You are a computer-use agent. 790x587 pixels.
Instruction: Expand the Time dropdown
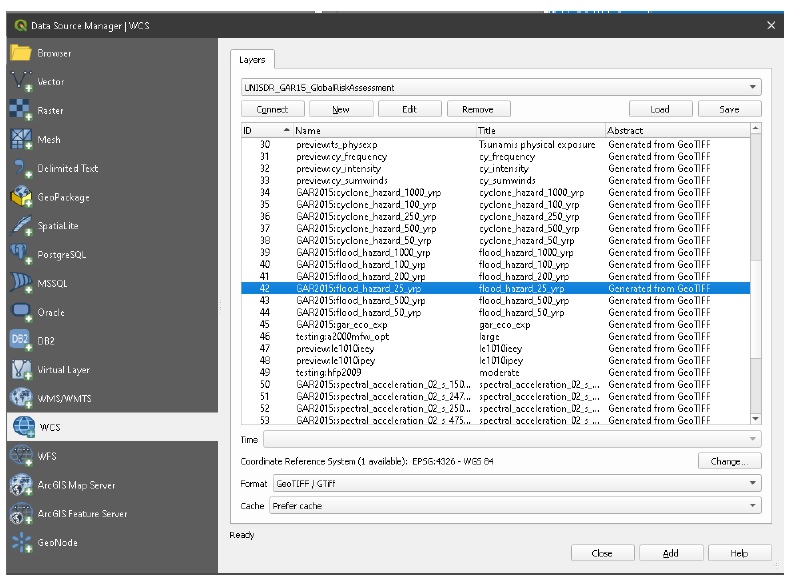[x=512, y=439]
